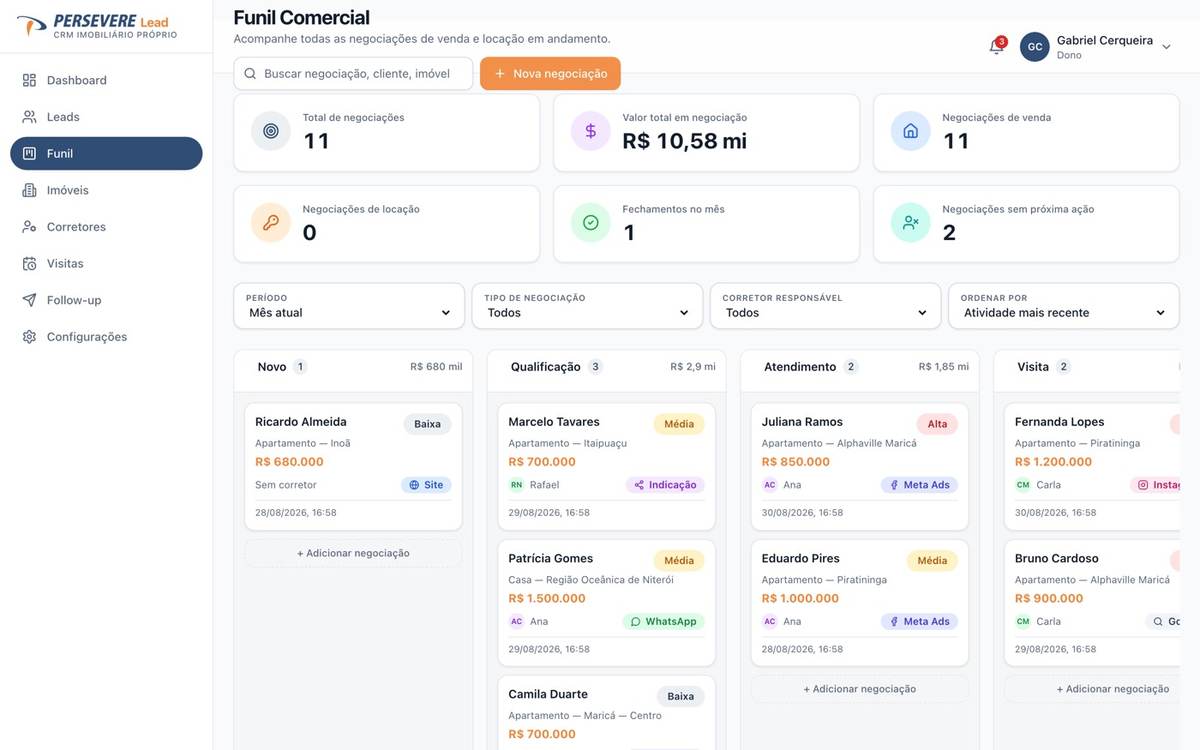Open the Ricardo Almeida deal card
1200x750 pixels.
coord(353,466)
